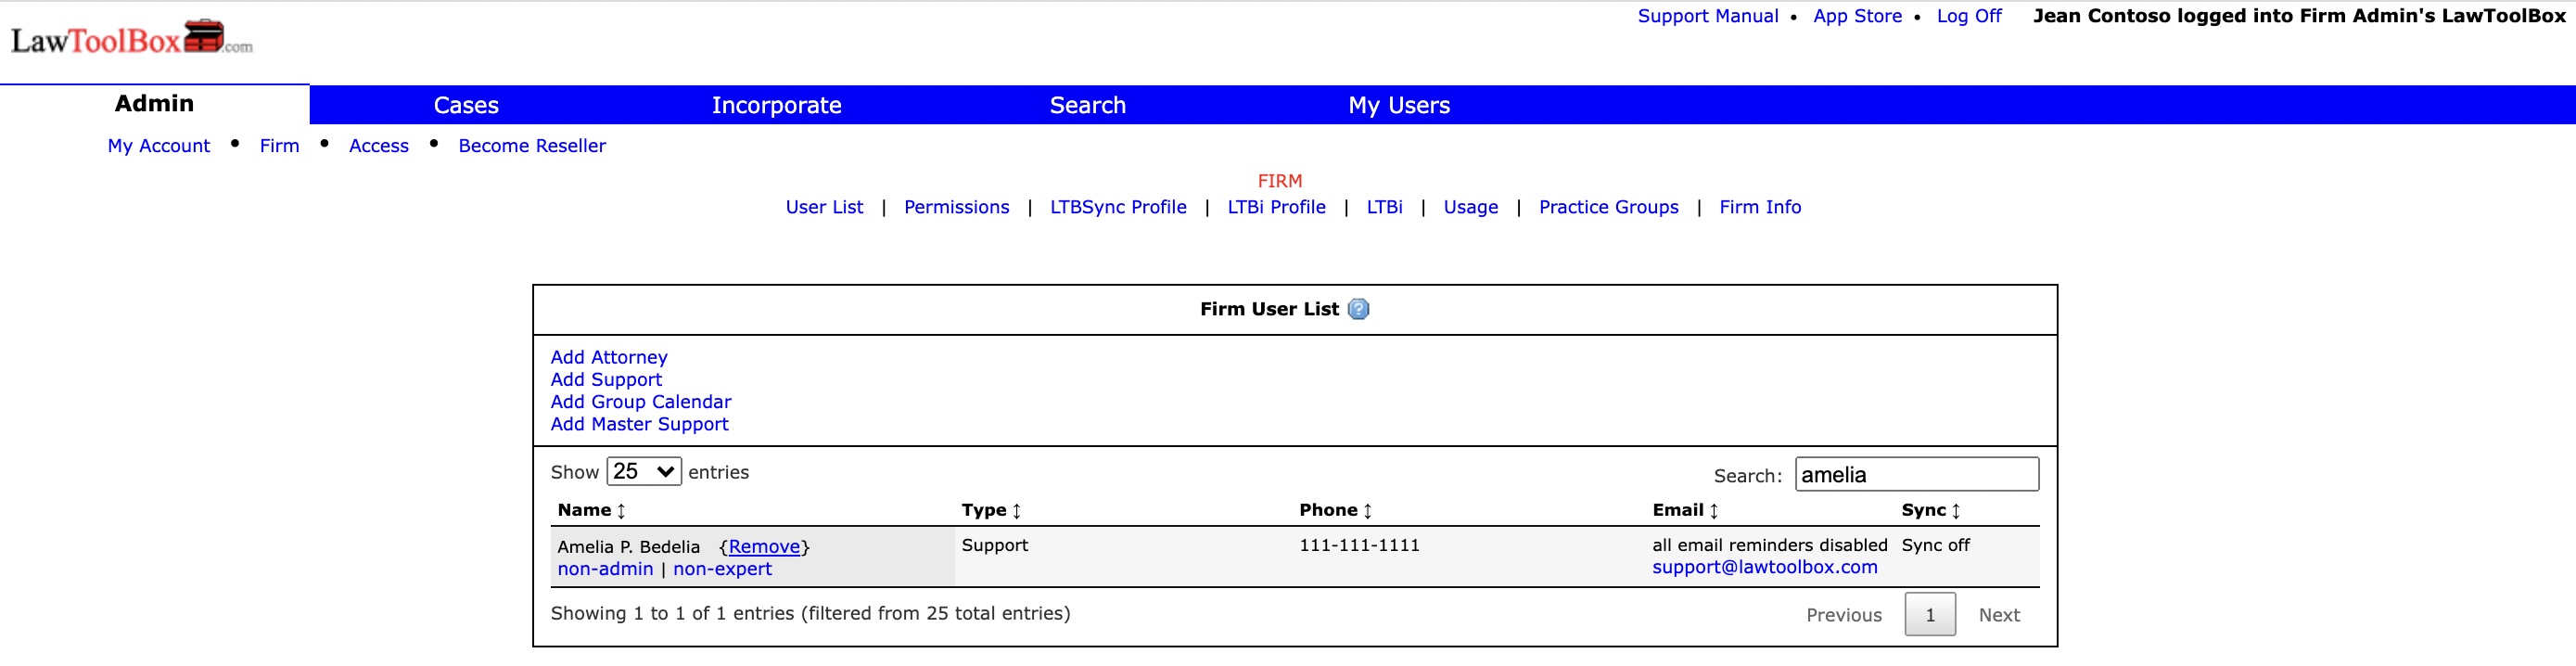The image size is (2576, 666).
Task: Open Support Manual link
Action: click(x=1707, y=16)
